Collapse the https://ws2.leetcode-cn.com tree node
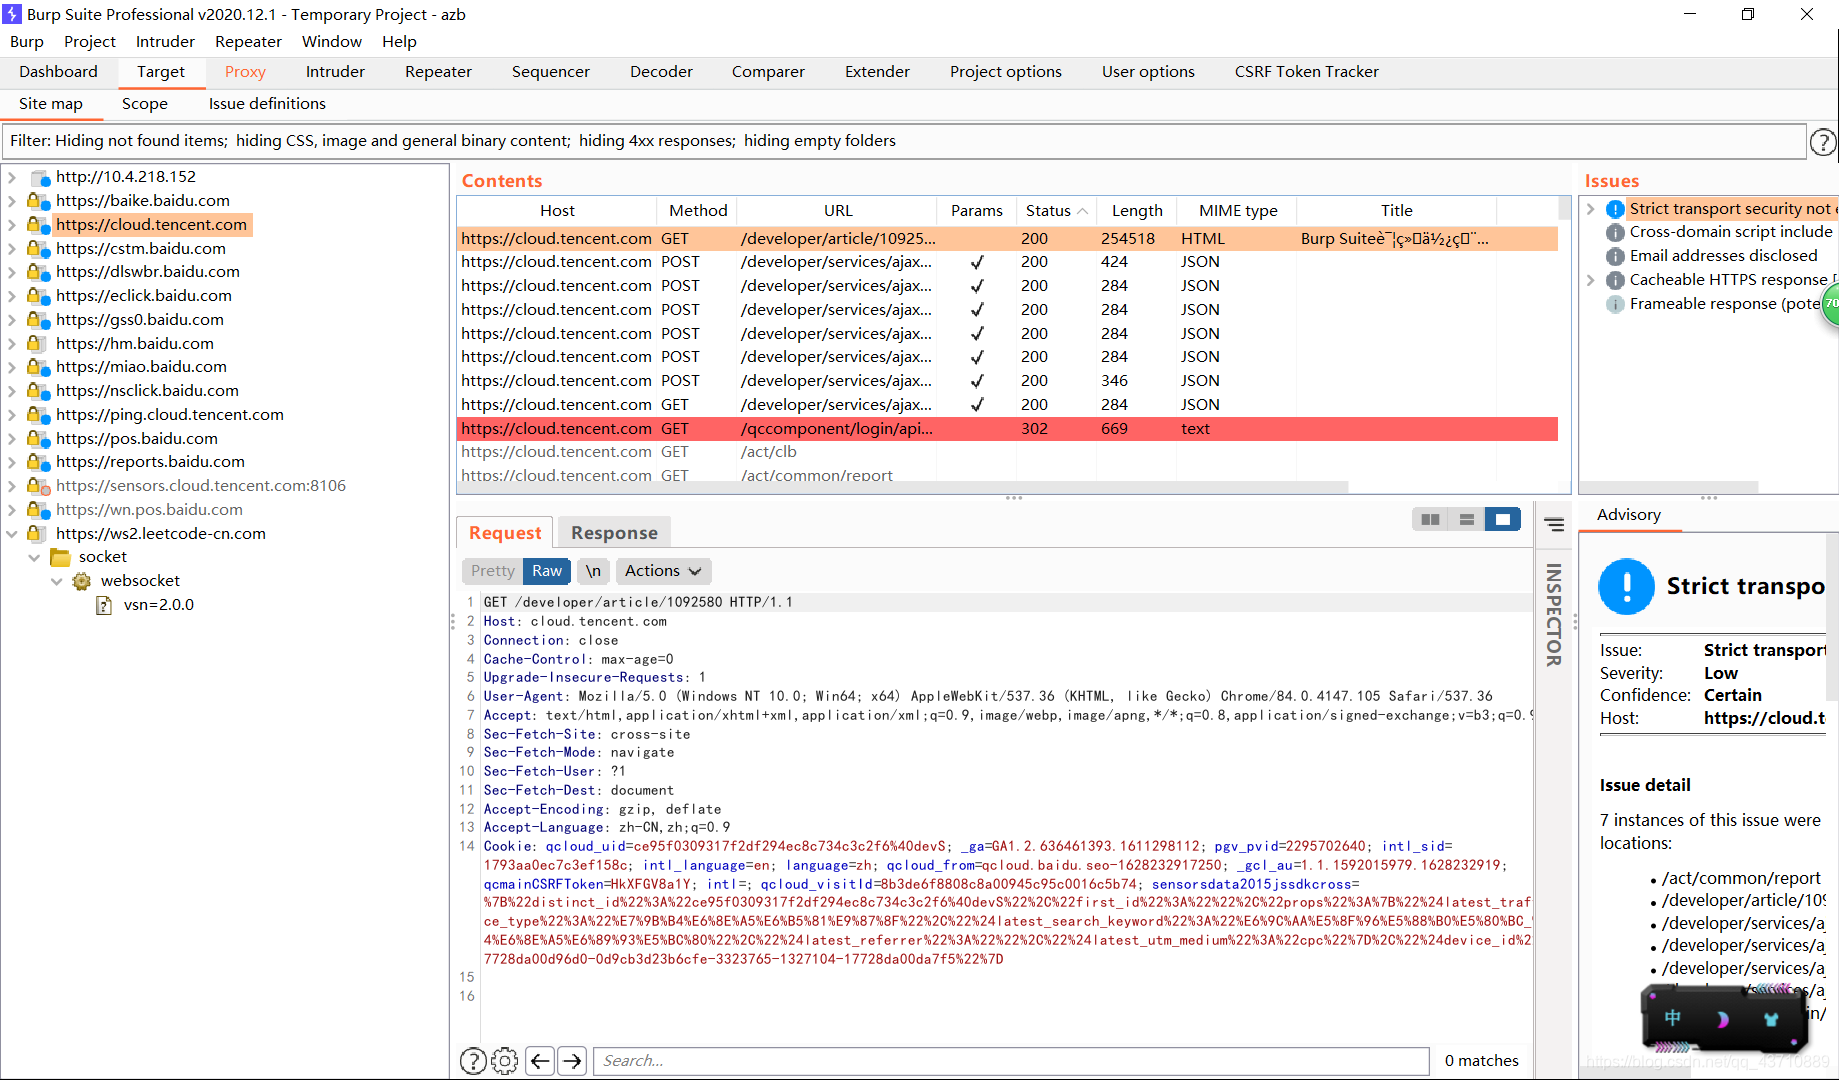1839x1080 pixels. click(12, 534)
